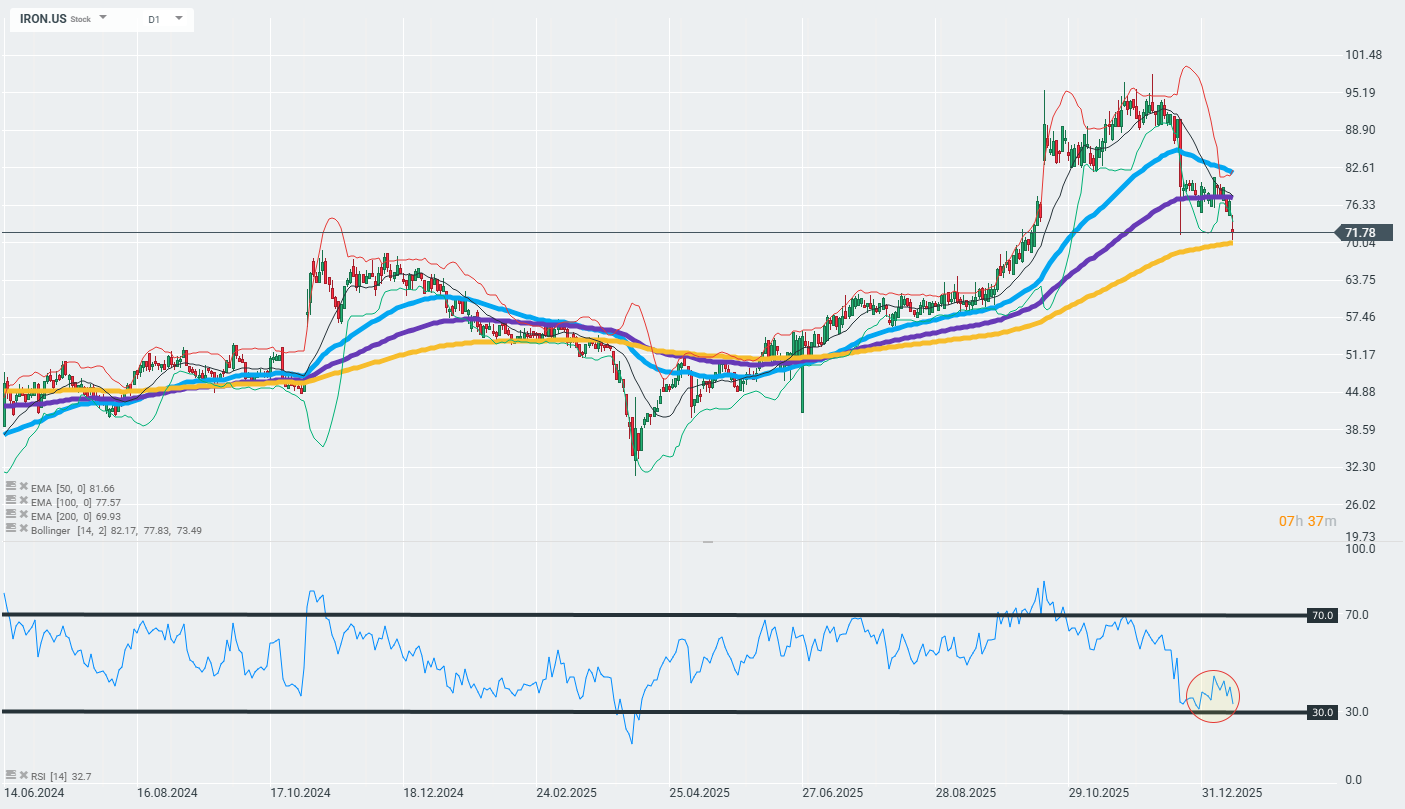Delete the EMA 200 indicator
This screenshot has width=1405, height=809.
23,515
